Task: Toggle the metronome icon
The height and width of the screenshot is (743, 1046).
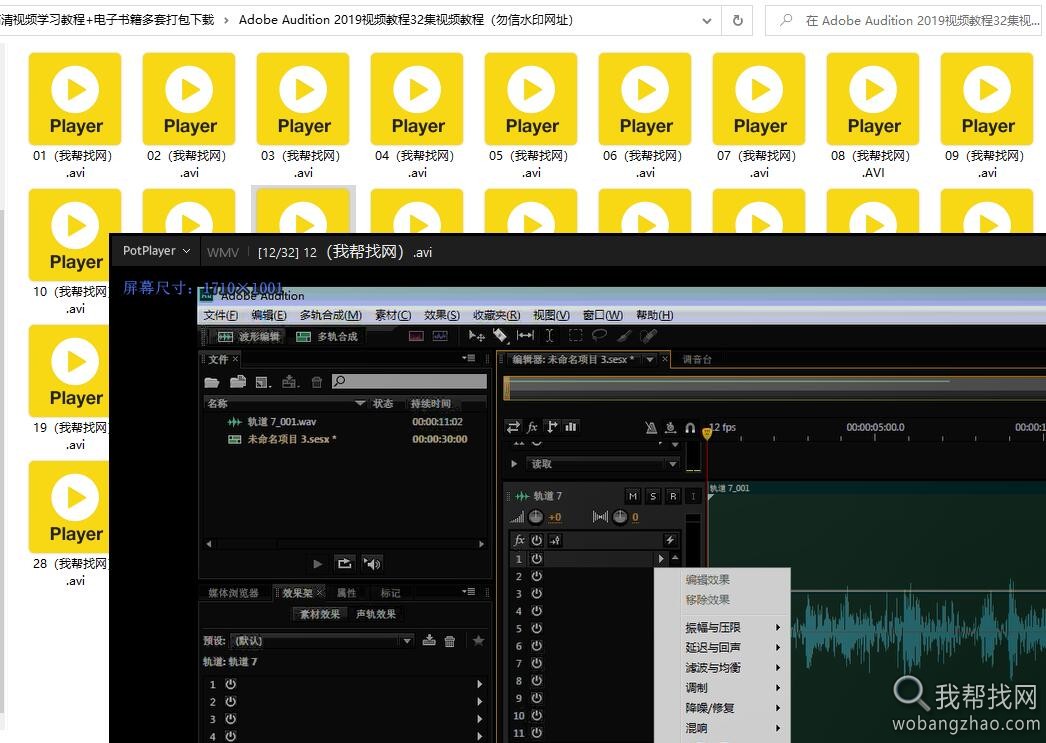Action: tap(651, 428)
